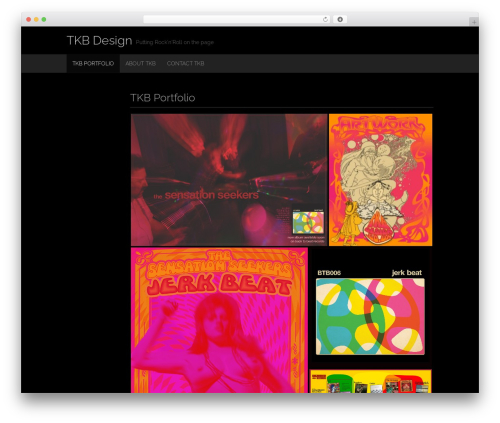Click the browser address bar
Screen dimensions: 500x423
pyautogui.click(x=237, y=19)
